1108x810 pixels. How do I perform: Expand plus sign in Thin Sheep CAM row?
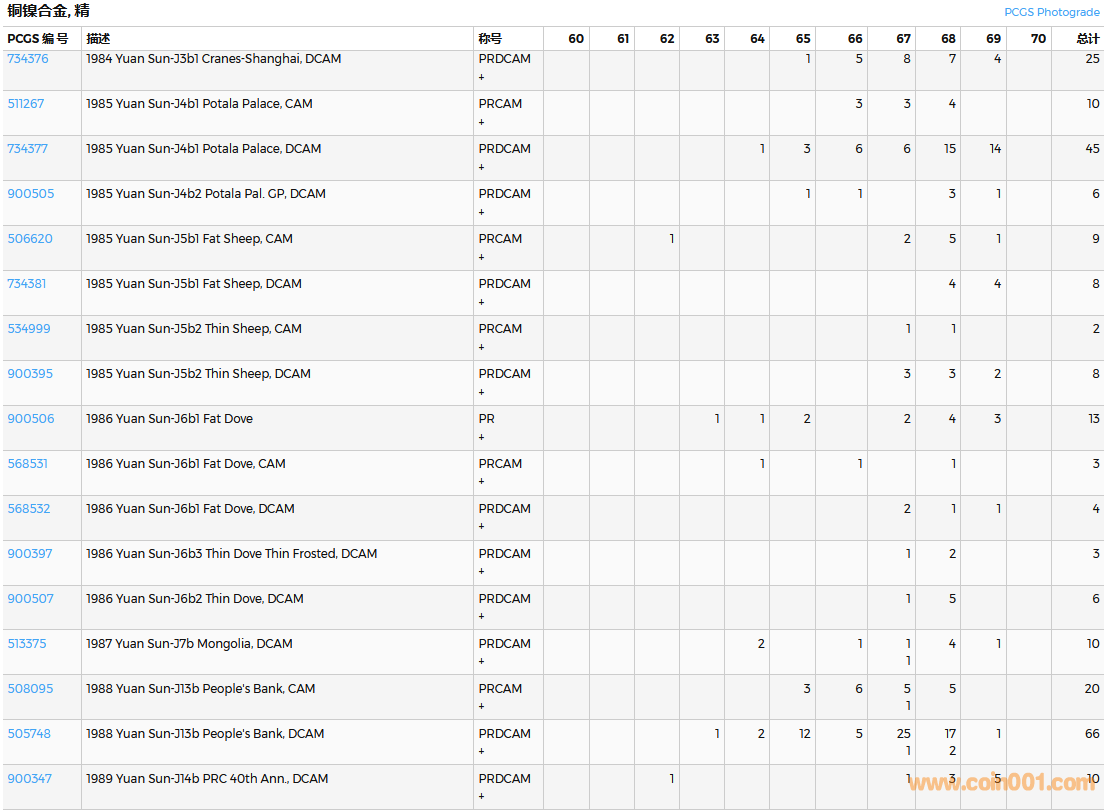[x=481, y=347]
